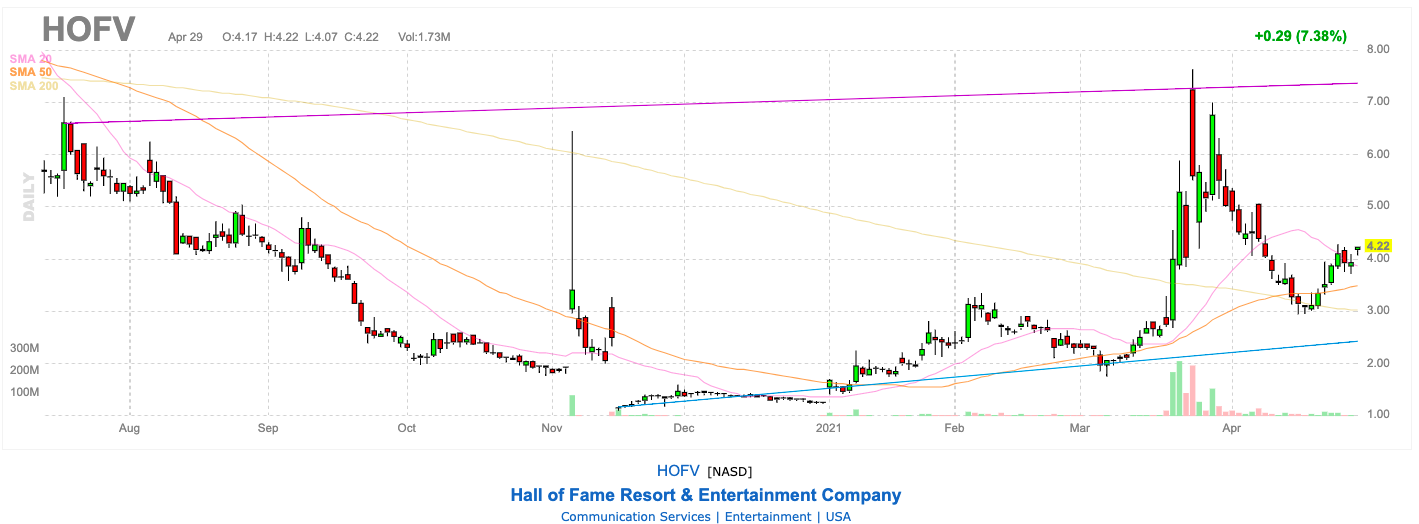Click the 8.00 price axis label
Viewport: 1419px width, 524px height.
[x=1378, y=49]
